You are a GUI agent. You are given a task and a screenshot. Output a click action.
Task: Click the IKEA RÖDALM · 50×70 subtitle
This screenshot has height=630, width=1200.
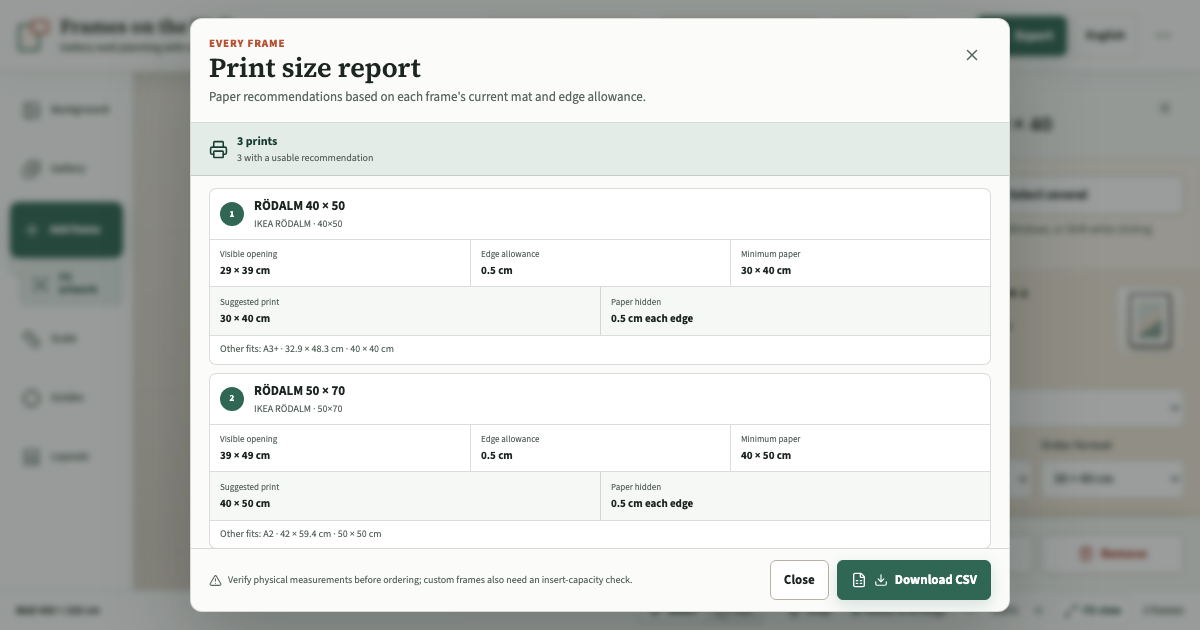(x=298, y=409)
